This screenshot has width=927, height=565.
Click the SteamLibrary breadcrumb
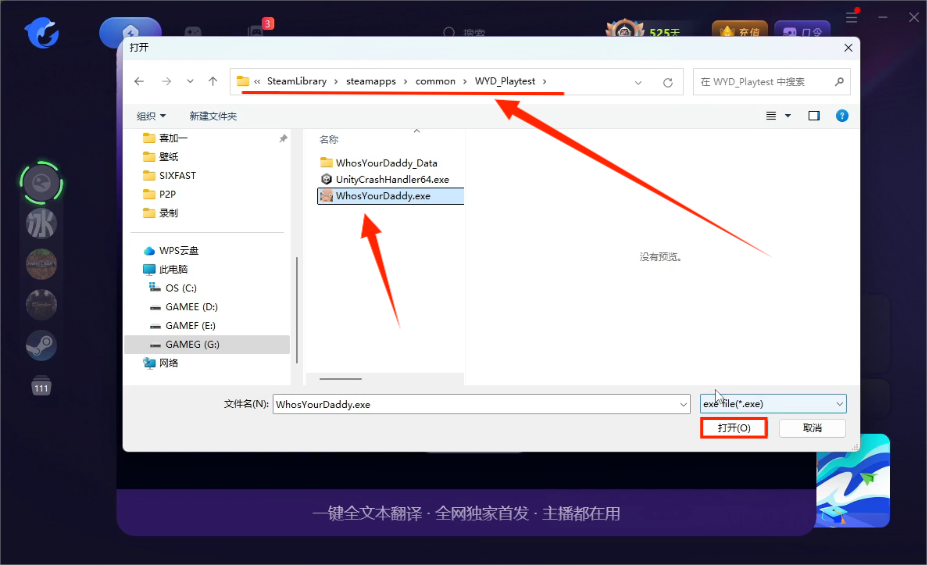coord(296,81)
